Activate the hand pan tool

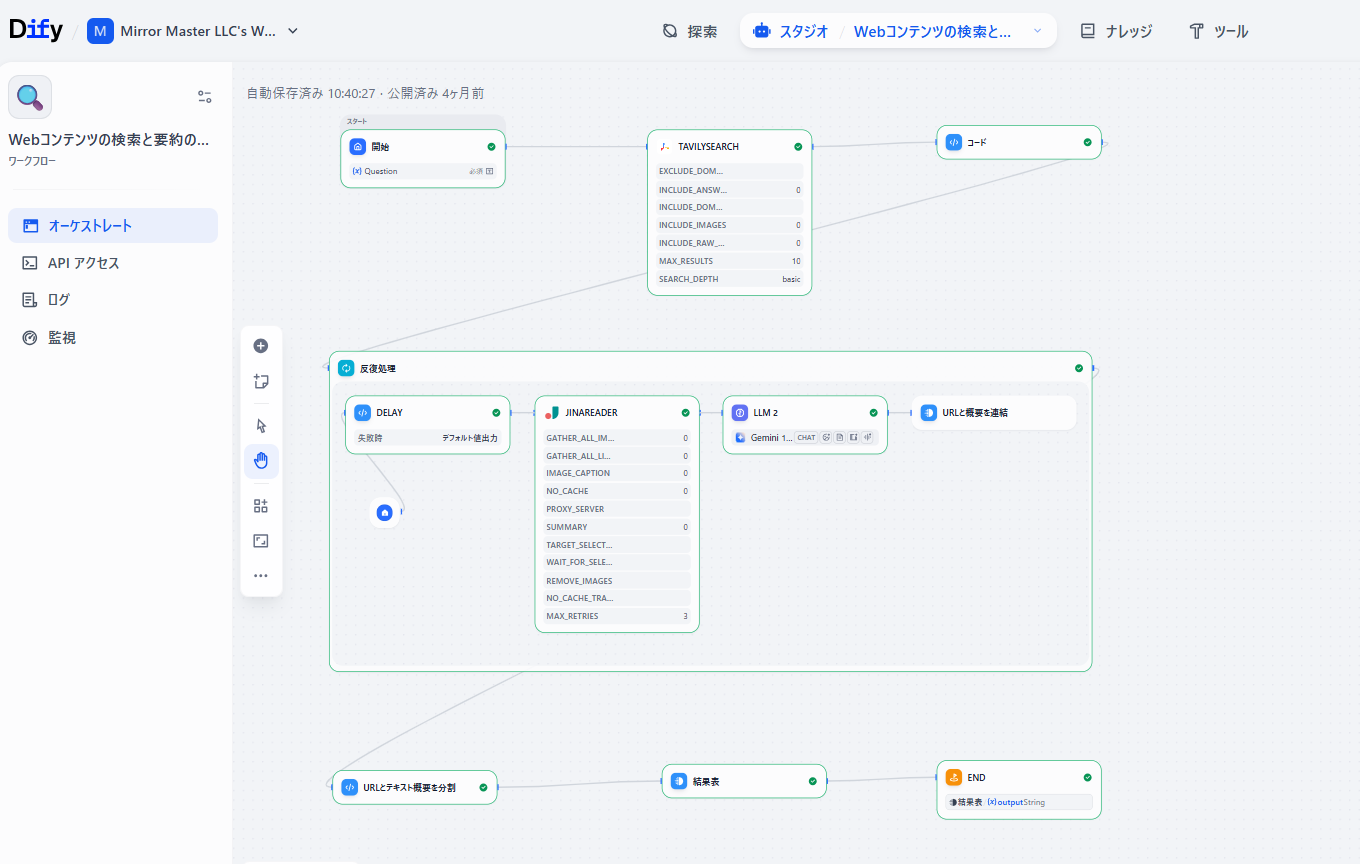click(261, 461)
